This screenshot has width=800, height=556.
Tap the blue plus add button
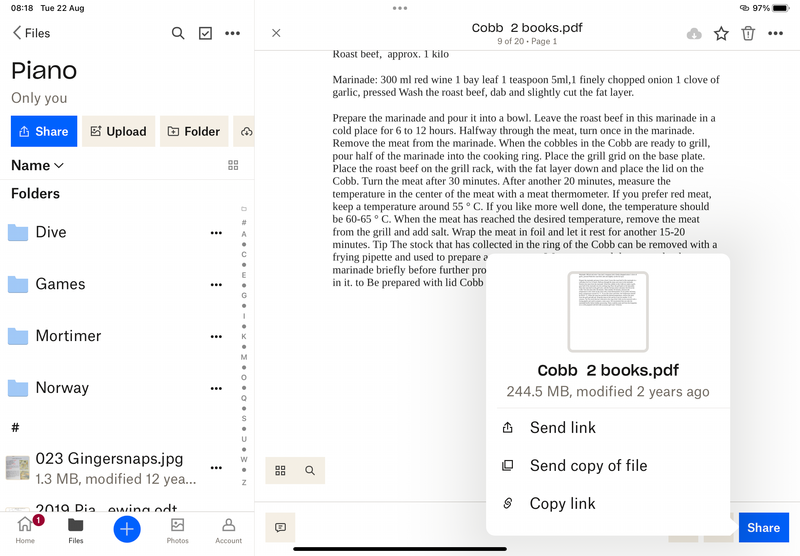(x=127, y=529)
